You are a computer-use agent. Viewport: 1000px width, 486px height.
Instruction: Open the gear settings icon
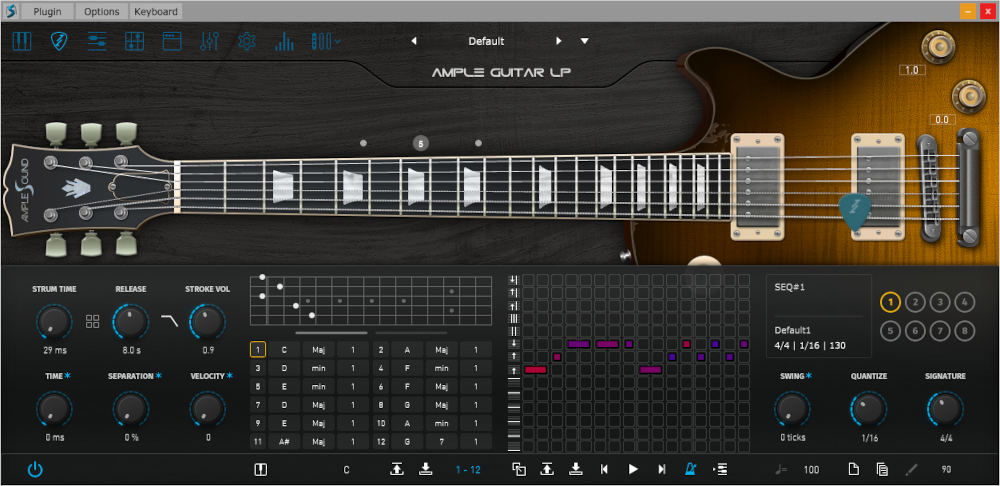(x=247, y=41)
